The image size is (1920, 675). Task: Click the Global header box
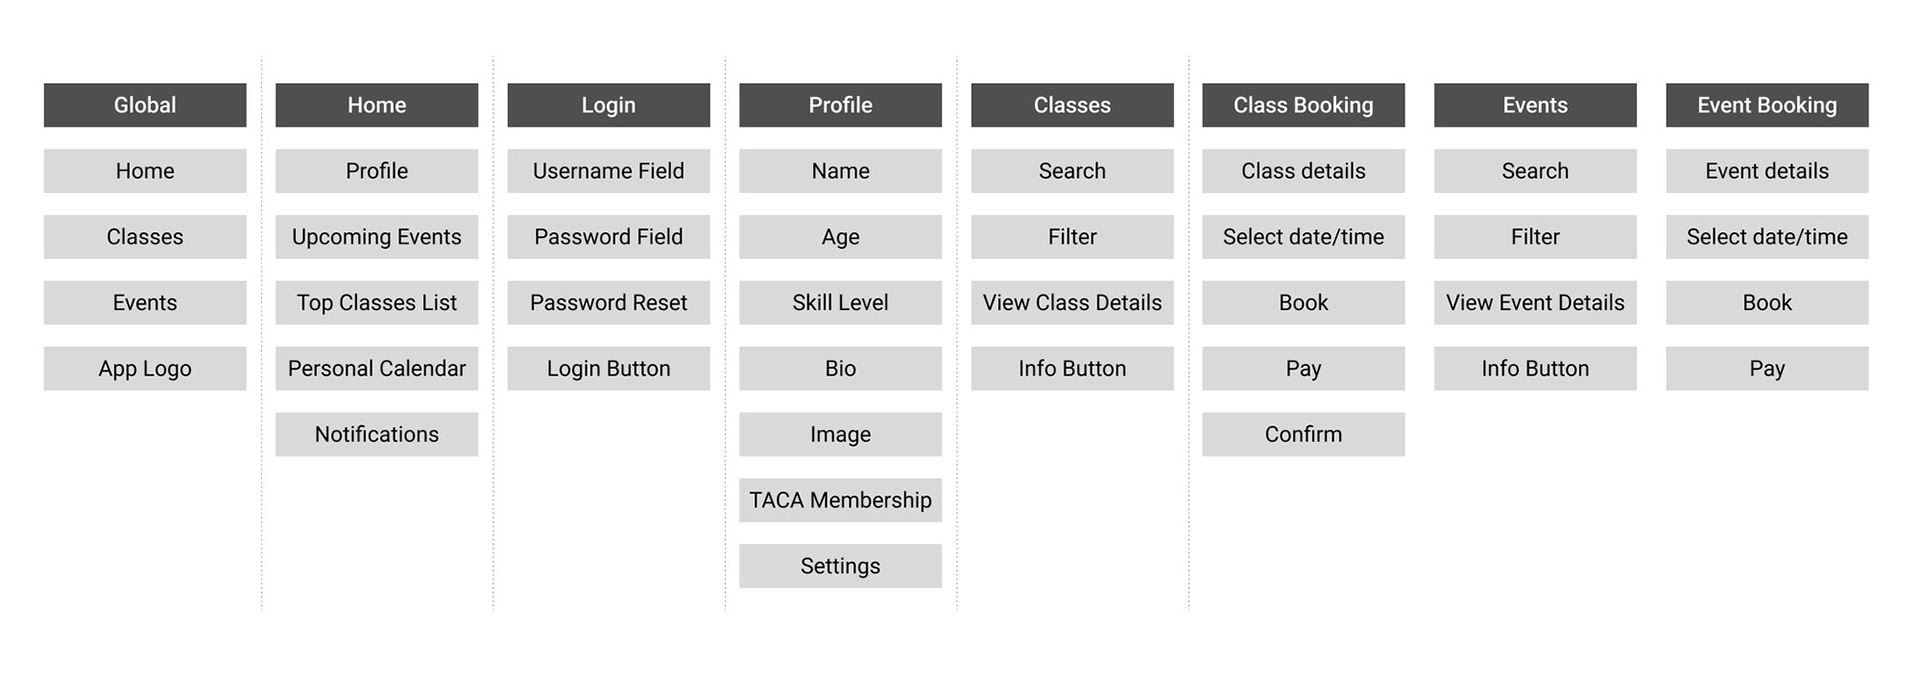click(145, 105)
